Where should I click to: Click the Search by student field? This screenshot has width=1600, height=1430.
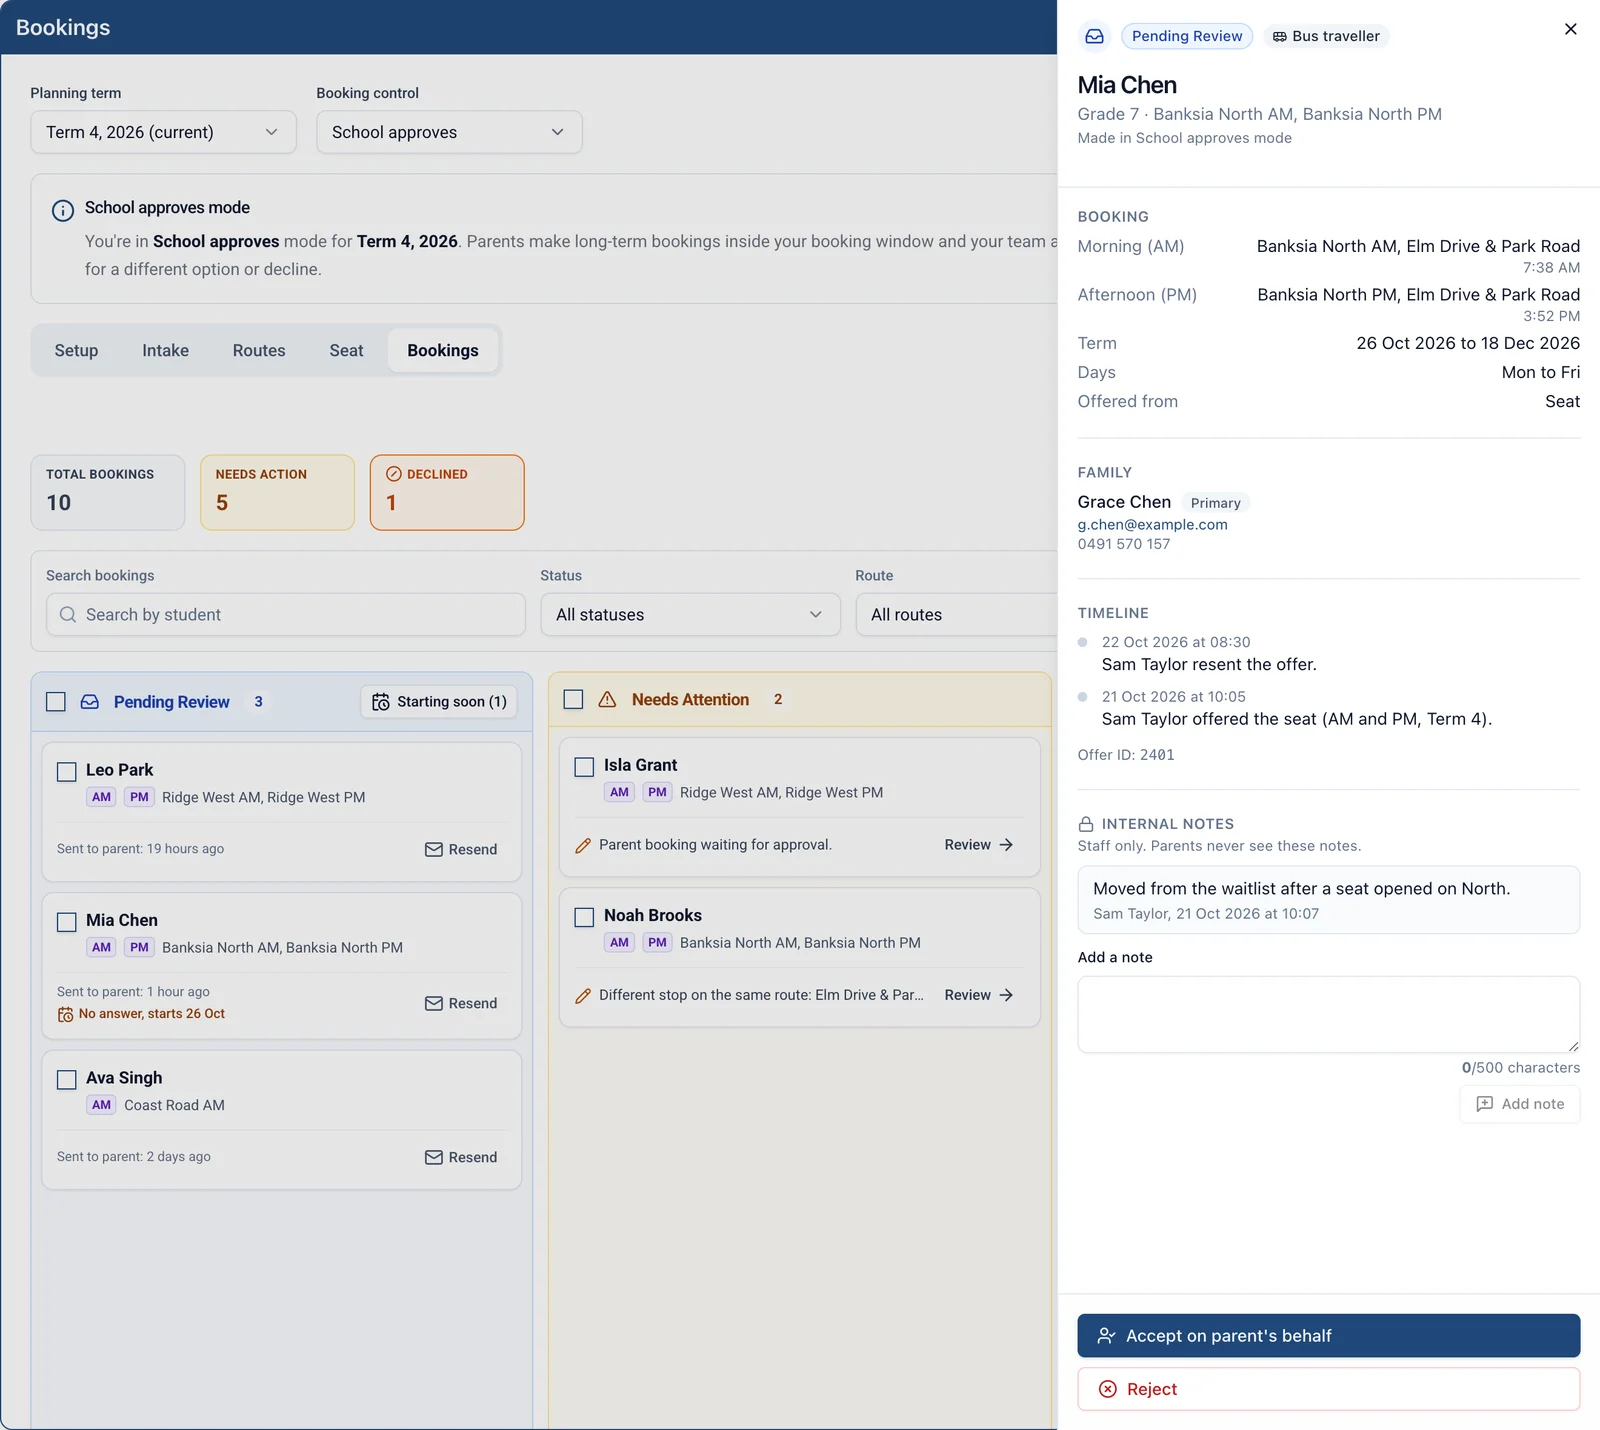[285, 615]
